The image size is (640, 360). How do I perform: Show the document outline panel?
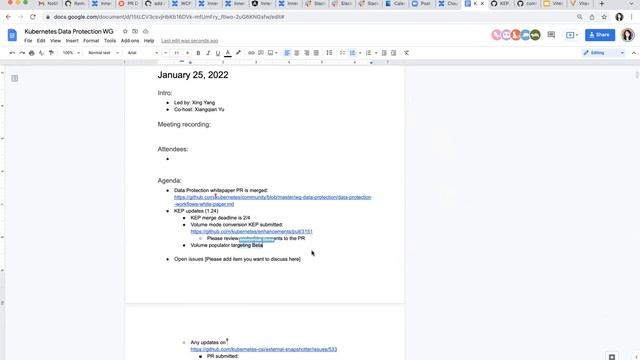pos(15,78)
